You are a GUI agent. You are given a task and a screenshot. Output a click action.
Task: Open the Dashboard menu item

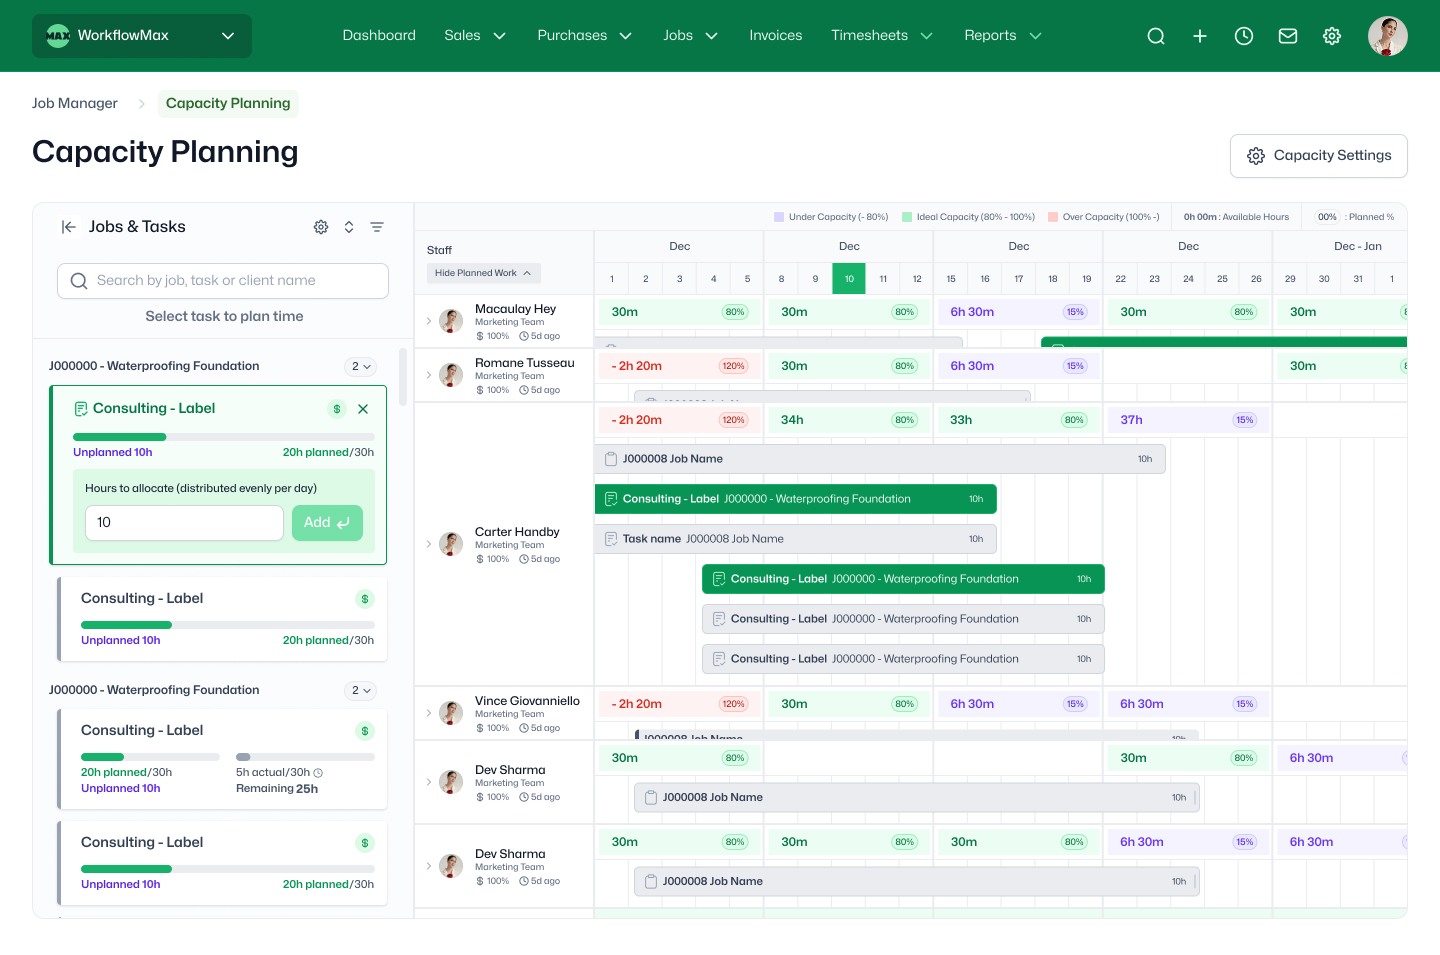(379, 35)
